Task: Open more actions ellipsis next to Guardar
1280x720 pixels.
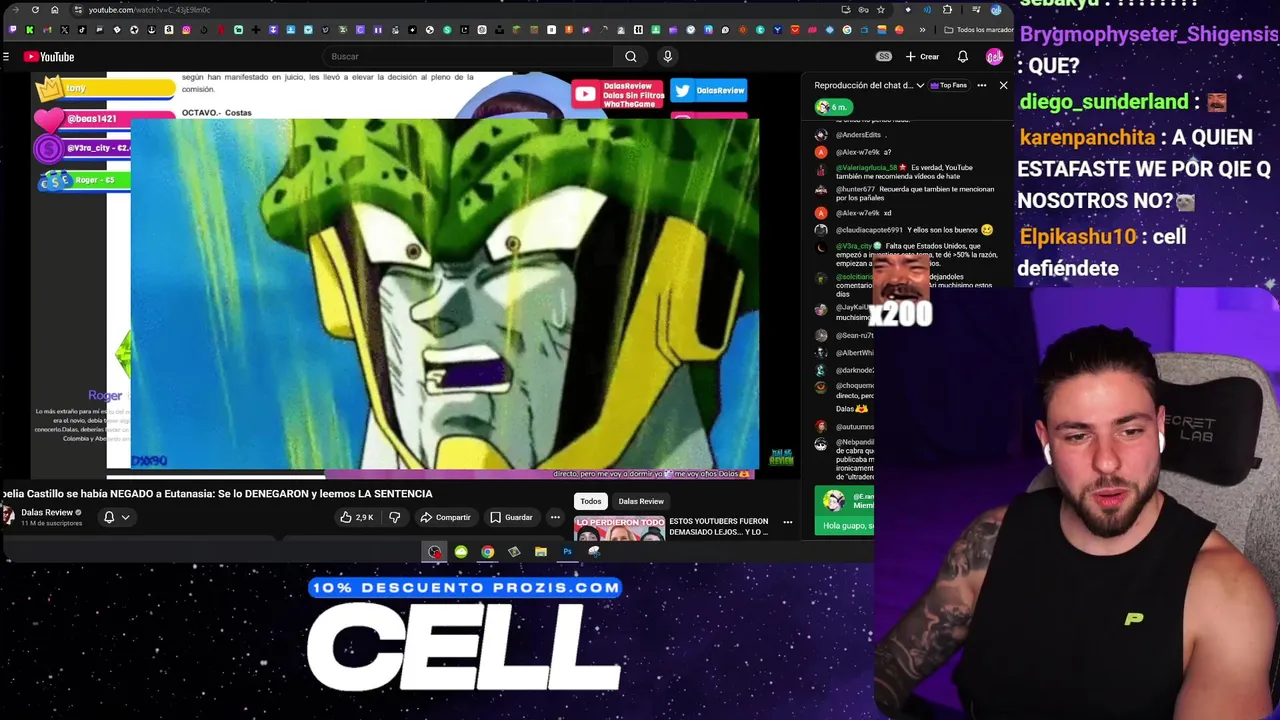Action: pos(555,517)
